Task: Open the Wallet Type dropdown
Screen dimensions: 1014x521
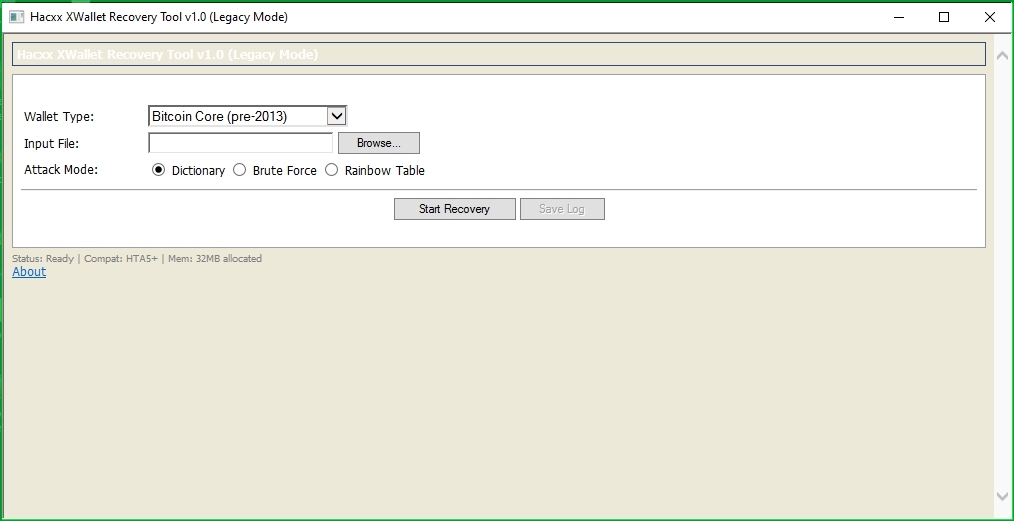Action: [x=248, y=116]
